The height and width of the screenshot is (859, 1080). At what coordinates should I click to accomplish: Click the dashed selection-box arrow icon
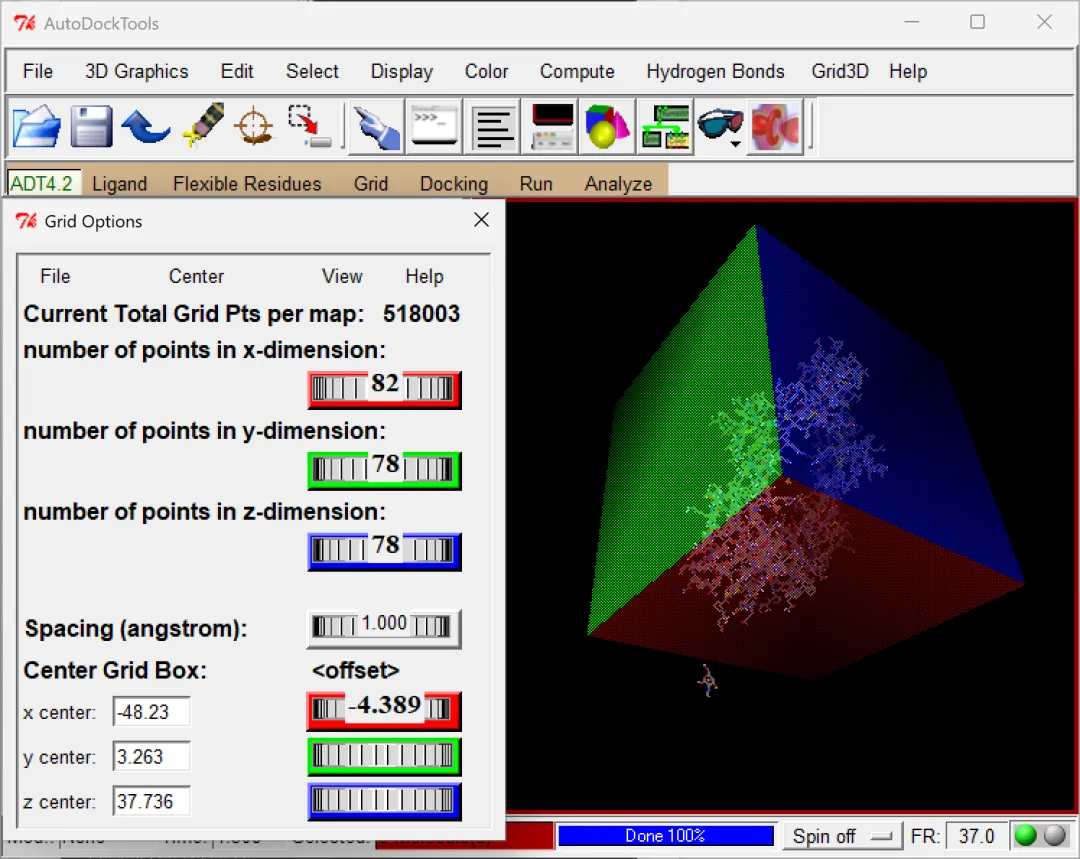pyautogui.click(x=309, y=126)
